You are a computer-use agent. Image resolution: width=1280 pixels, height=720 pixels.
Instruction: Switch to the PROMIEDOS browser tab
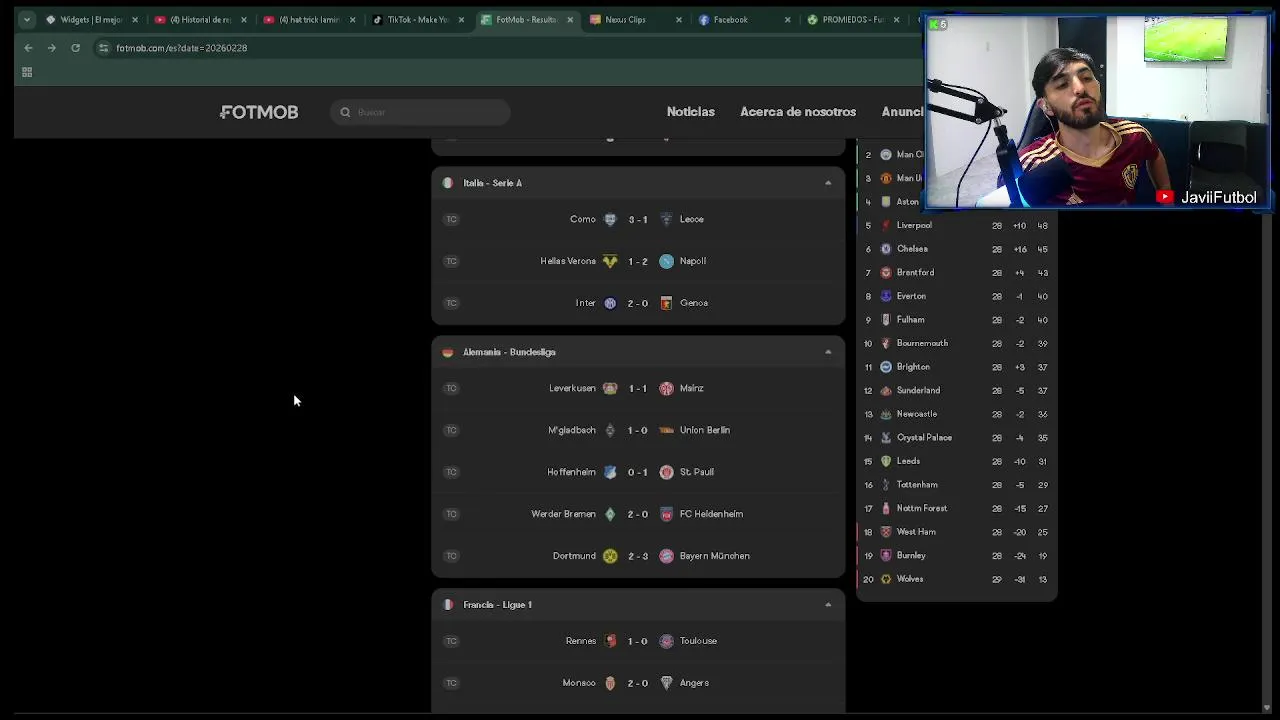point(852,19)
